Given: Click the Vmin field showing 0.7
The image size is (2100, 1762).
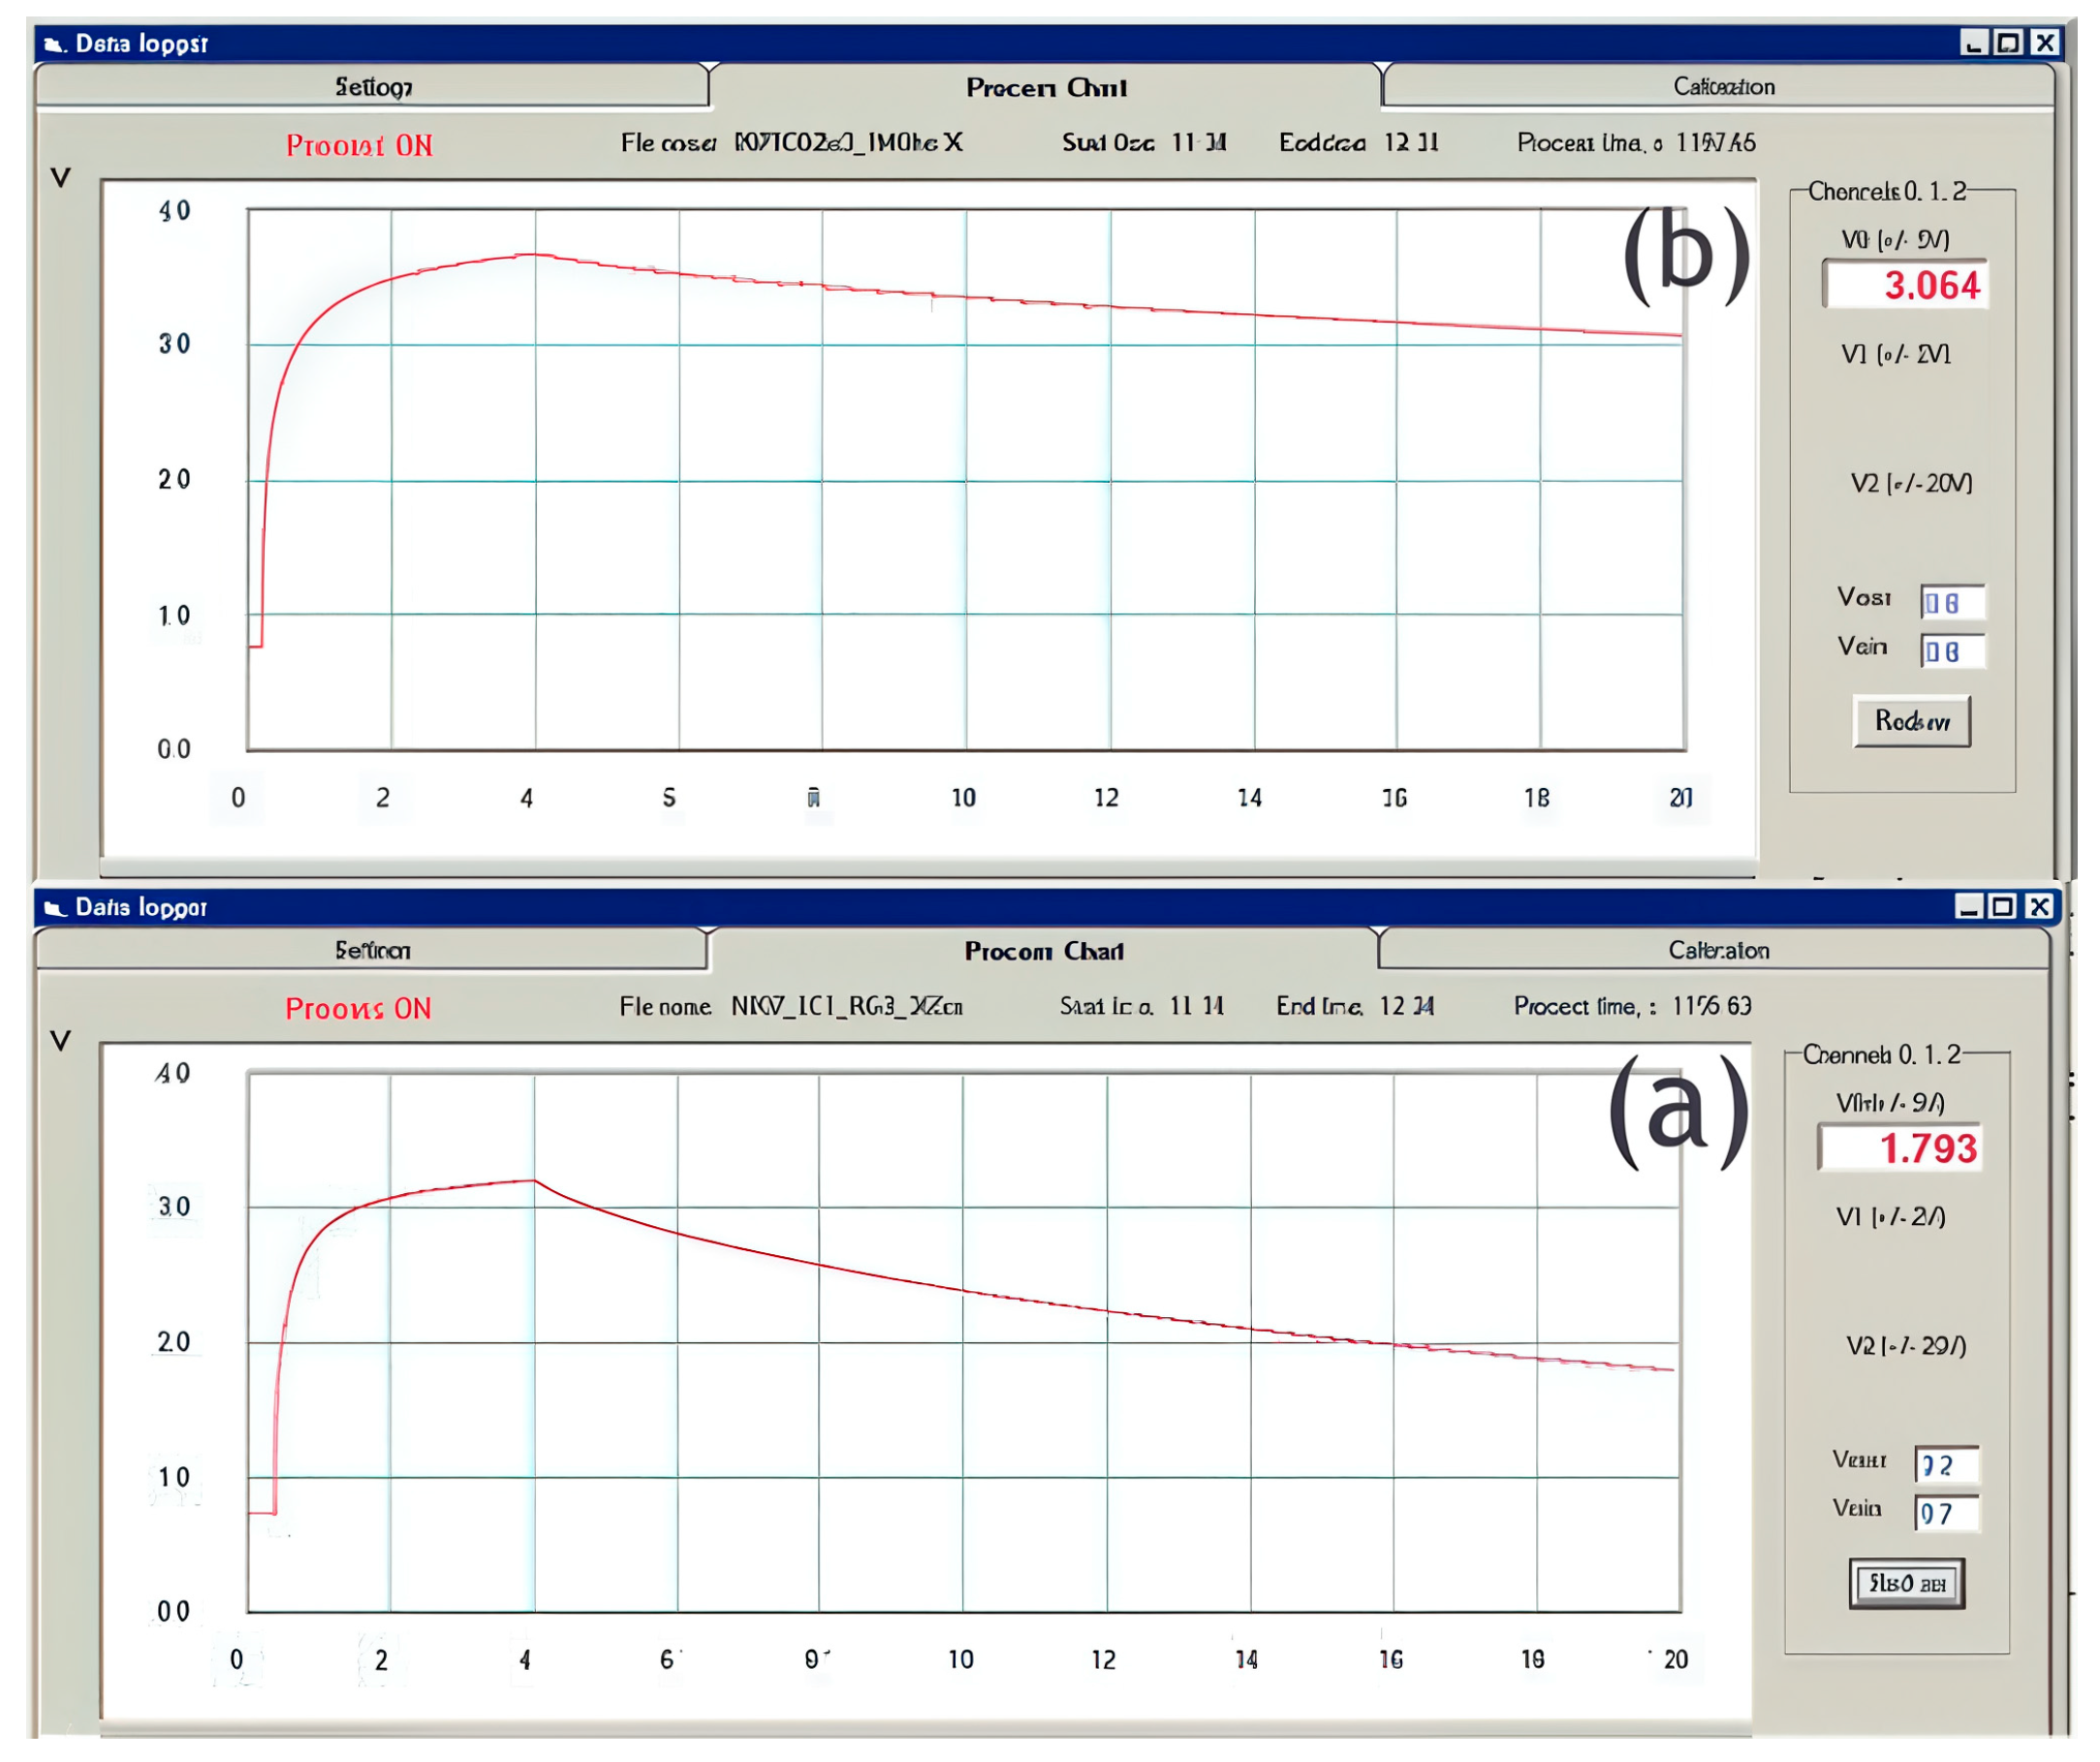Looking at the screenshot, I should pos(1945,1513).
